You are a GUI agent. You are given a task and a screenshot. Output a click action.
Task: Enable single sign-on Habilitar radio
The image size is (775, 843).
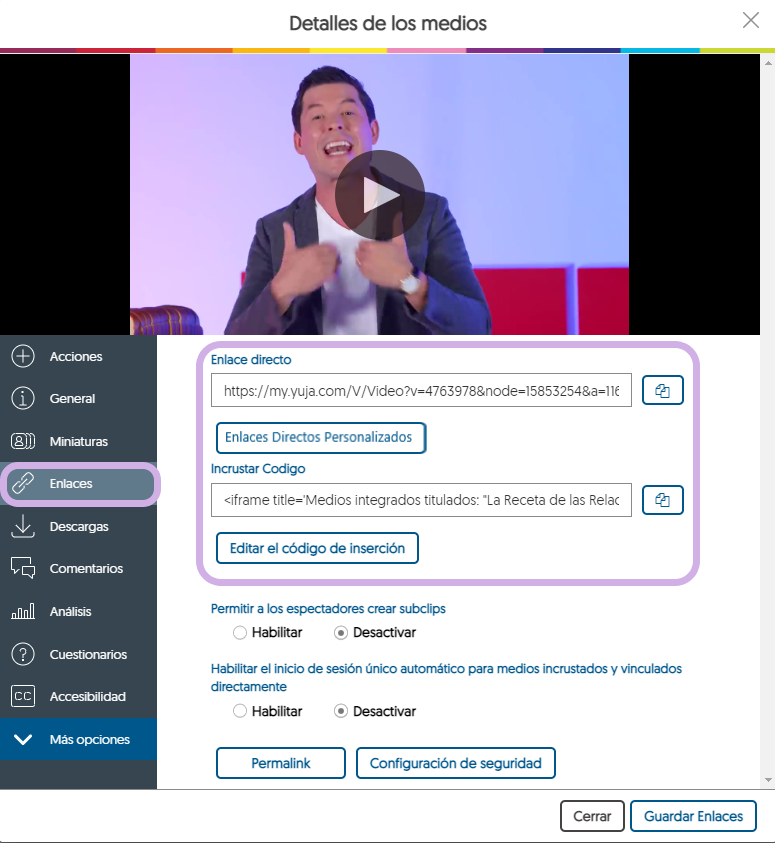[240, 711]
